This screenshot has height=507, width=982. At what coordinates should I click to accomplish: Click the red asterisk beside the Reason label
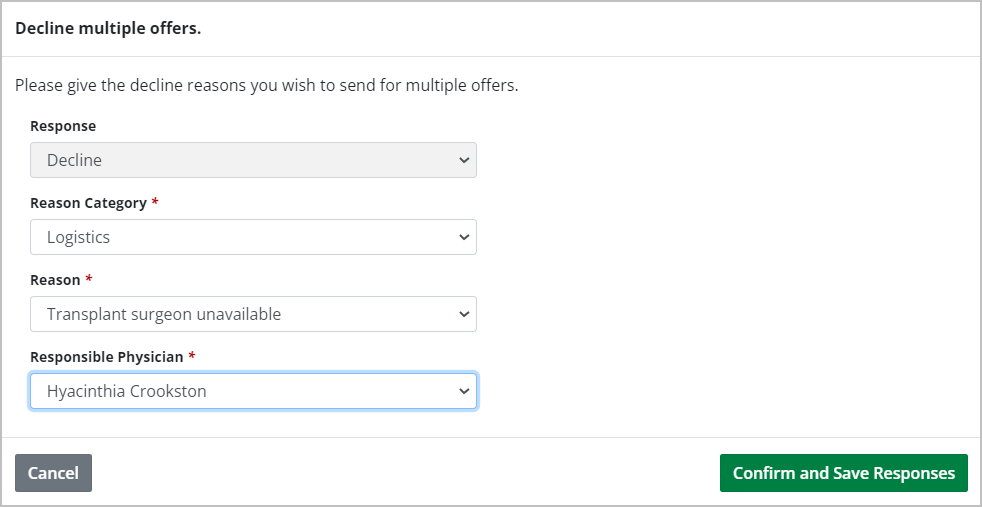(x=89, y=280)
